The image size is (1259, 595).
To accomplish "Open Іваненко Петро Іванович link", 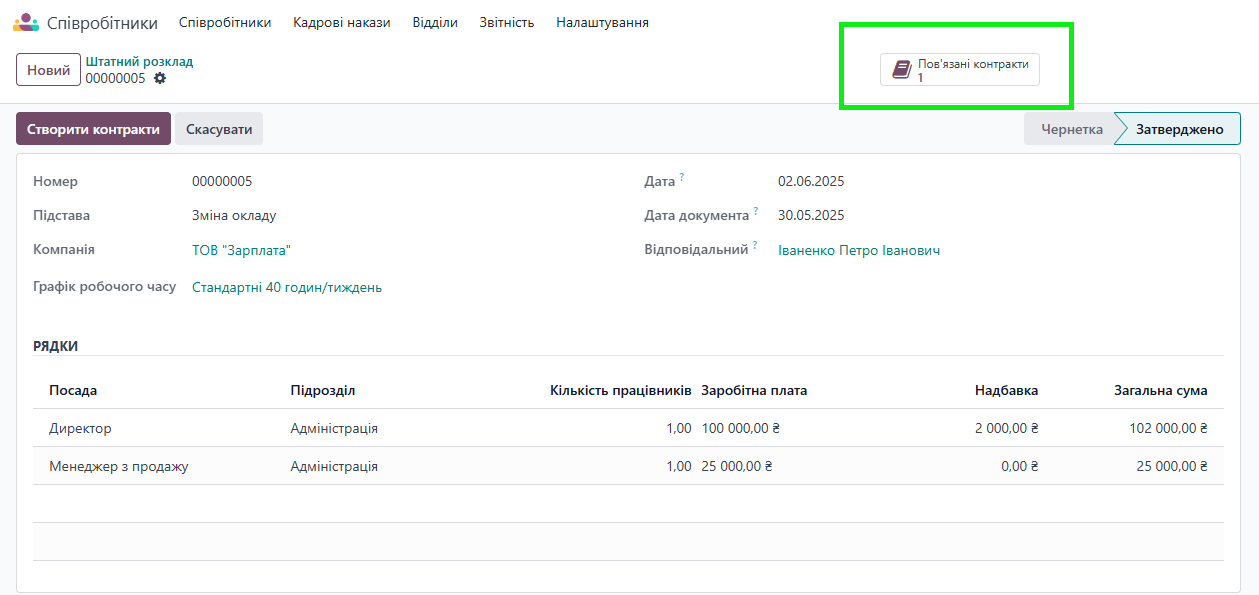I will point(859,250).
